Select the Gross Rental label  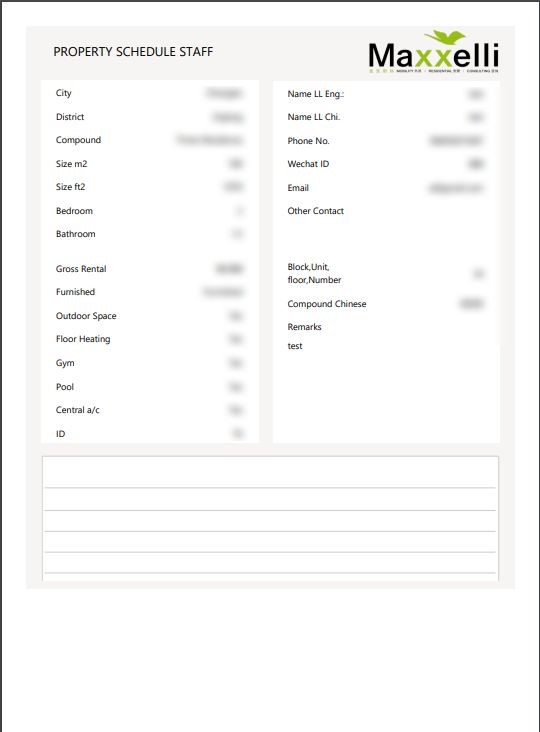point(81,269)
